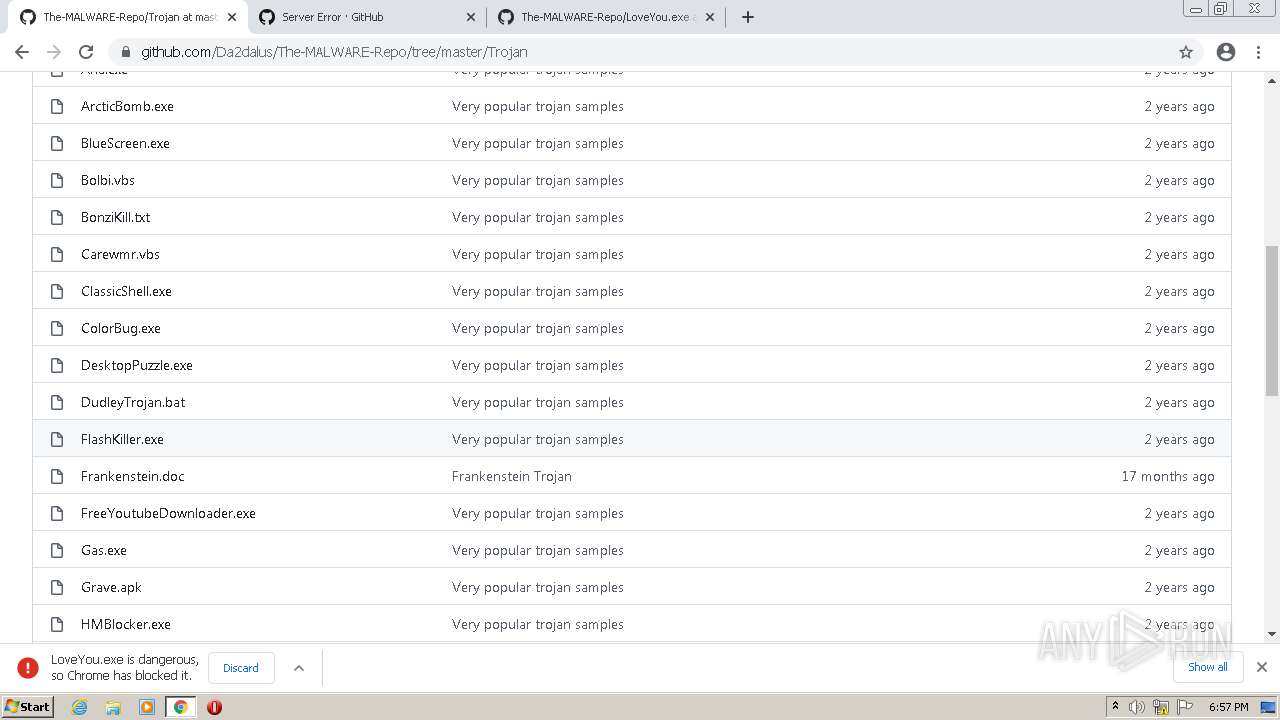Open the Frankenstein Trojan commit message

tap(512, 476)
